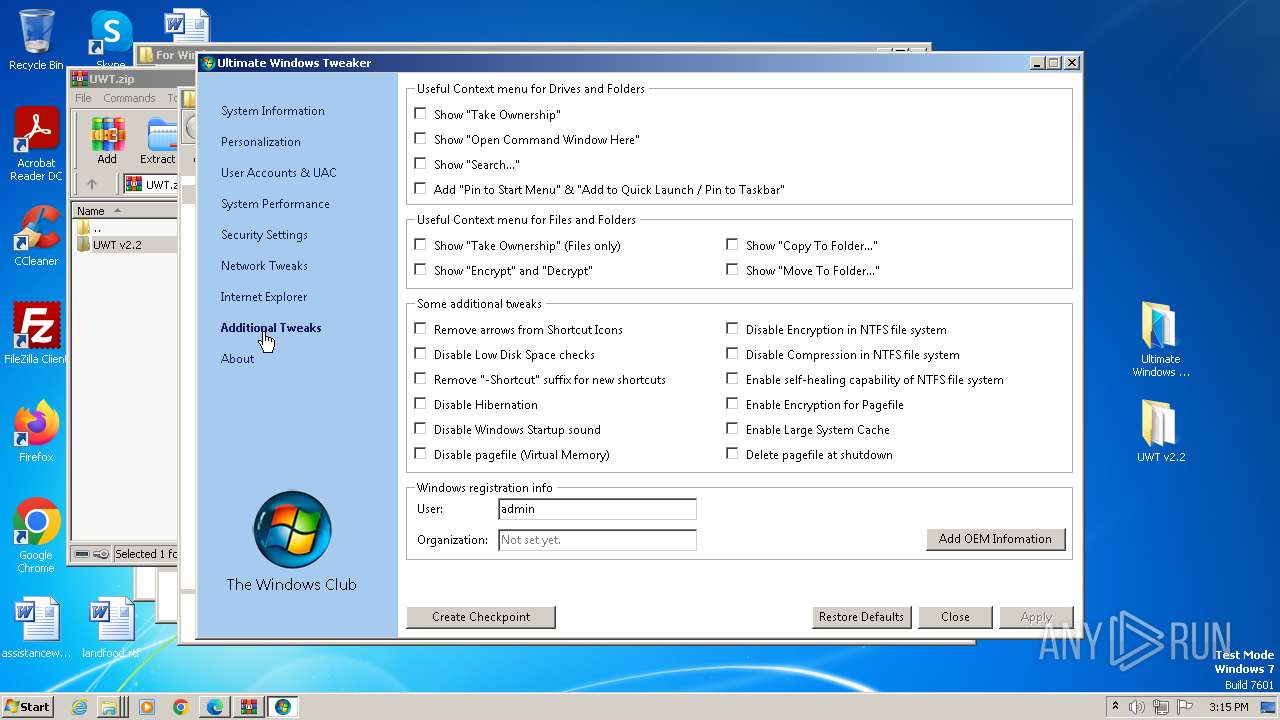Screen dimensions: 1280x720
Task: Open the Acrobat Reader DC desktop icon
Action: click(x=36, y=144)
